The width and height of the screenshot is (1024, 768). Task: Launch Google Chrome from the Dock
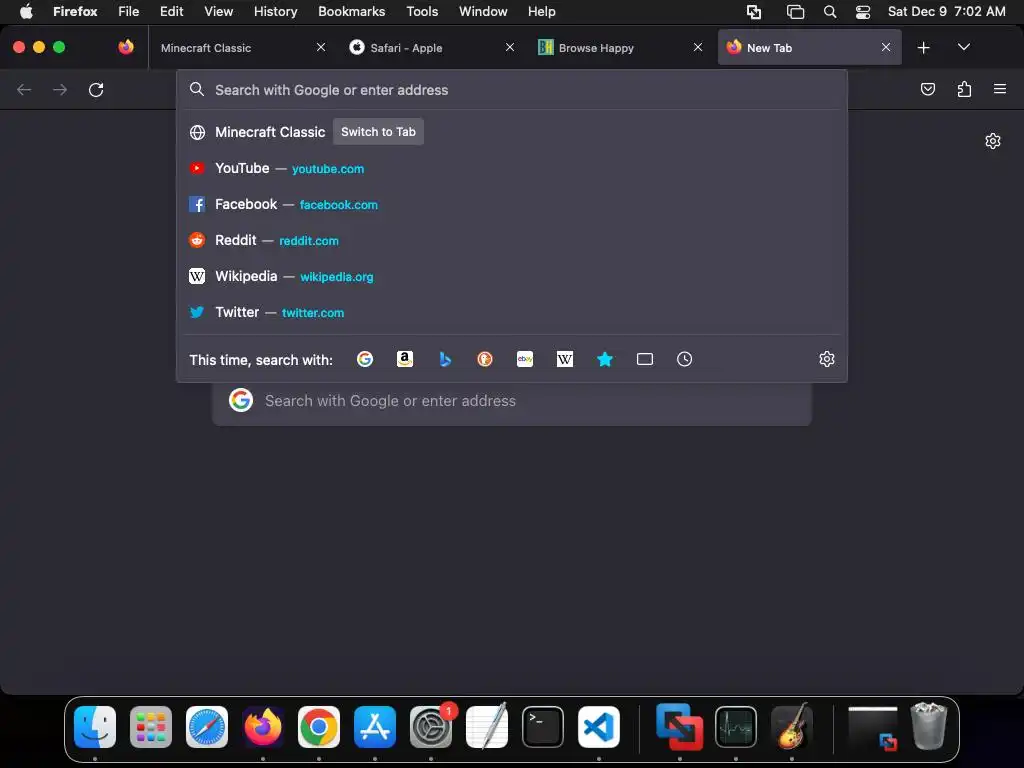point(319,727)
